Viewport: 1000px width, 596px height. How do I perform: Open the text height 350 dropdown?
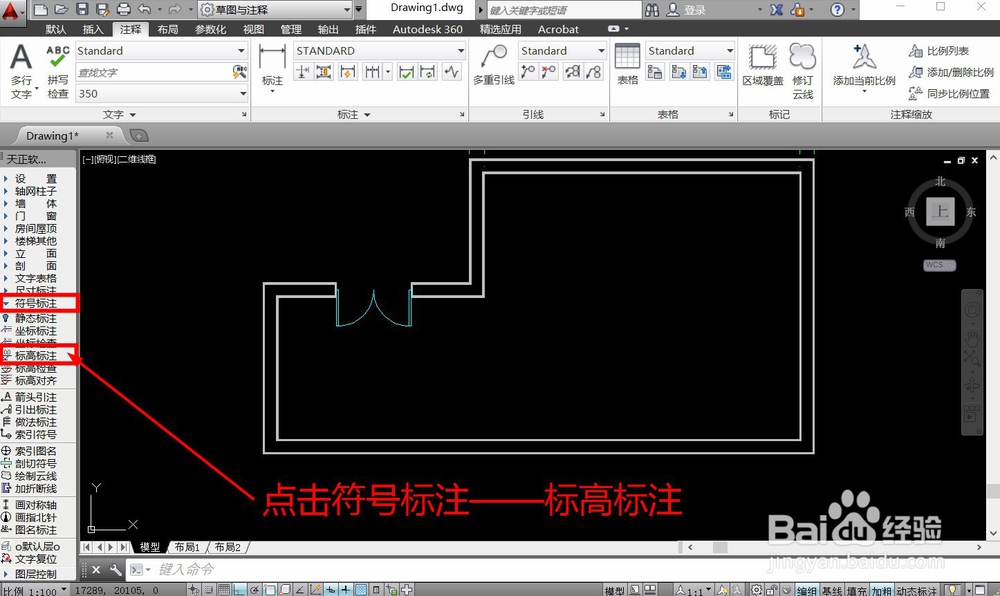pos(243,91)
